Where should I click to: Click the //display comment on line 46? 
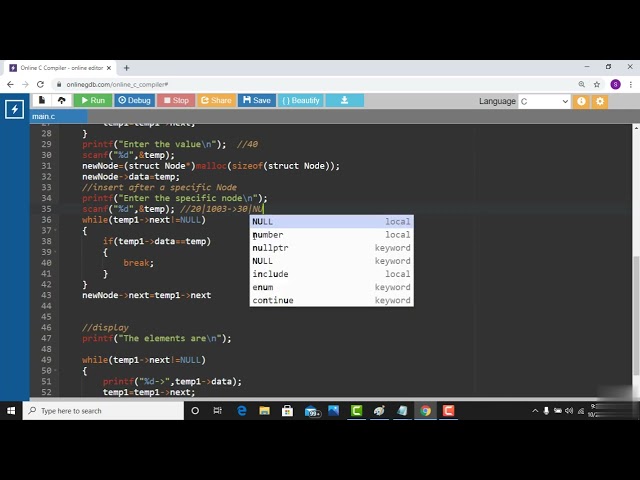click(x=105, y=327)
